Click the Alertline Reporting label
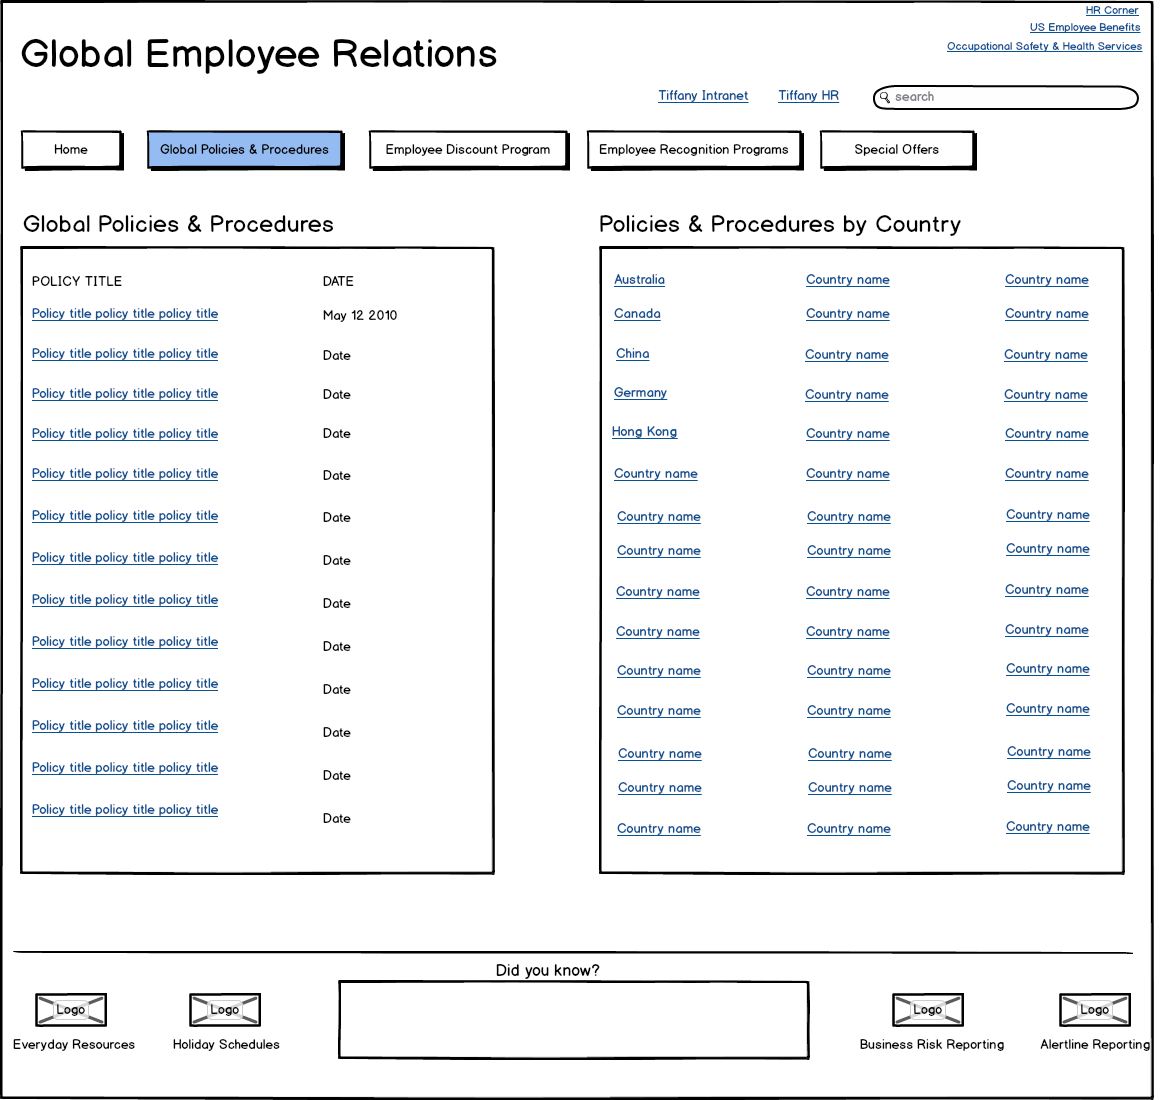This screenshot has height=1100, width=1160. (1096, 1045)
